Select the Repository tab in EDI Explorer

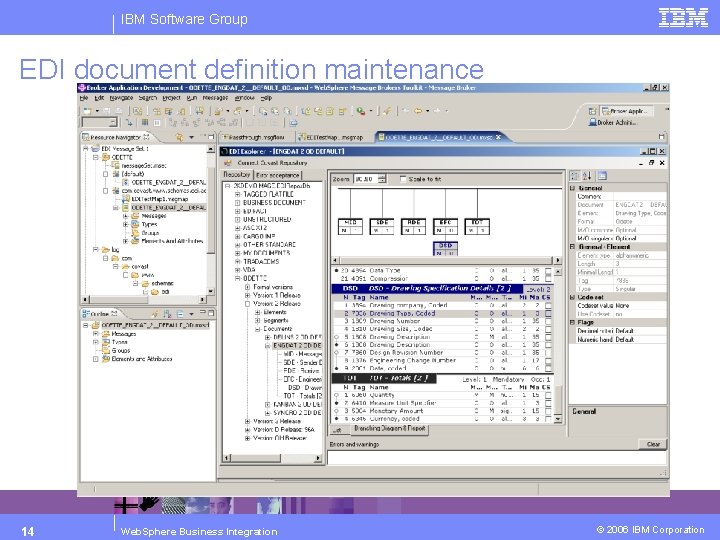[237, 175]
